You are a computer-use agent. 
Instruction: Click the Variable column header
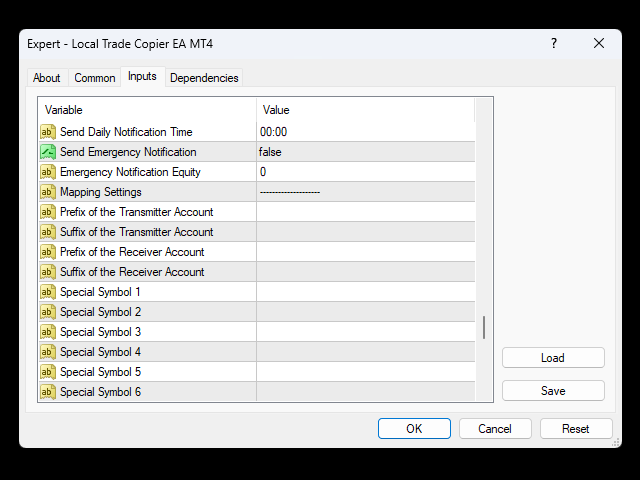pos(148,110)
